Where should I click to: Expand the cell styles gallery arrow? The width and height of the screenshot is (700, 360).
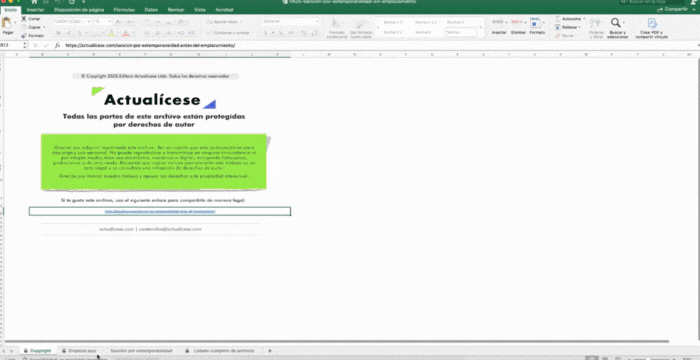[x=481, y=27]
